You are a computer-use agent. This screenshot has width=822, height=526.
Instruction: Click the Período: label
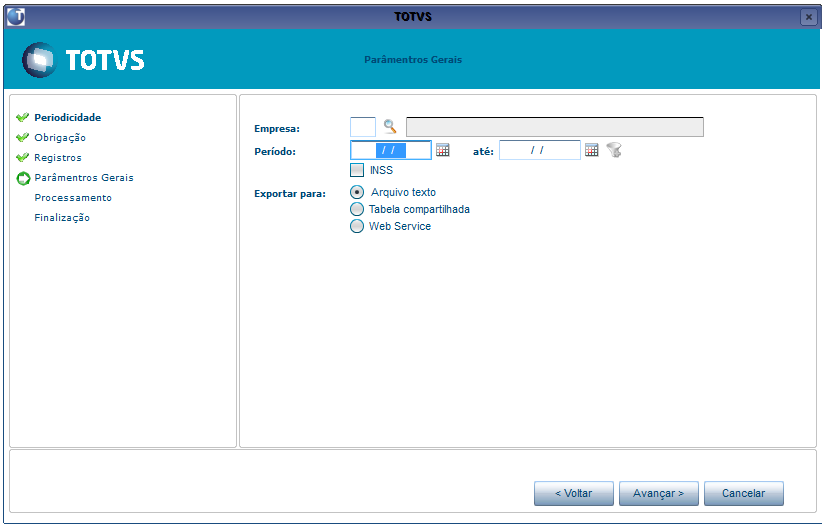pyautogui.click(x=275, y=152)
